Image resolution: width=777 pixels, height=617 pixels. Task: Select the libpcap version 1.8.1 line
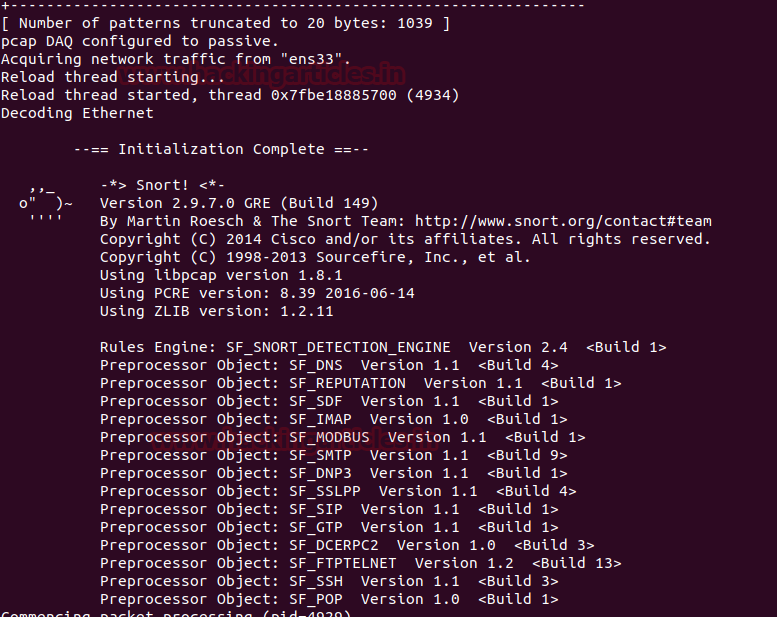(221, 275)
